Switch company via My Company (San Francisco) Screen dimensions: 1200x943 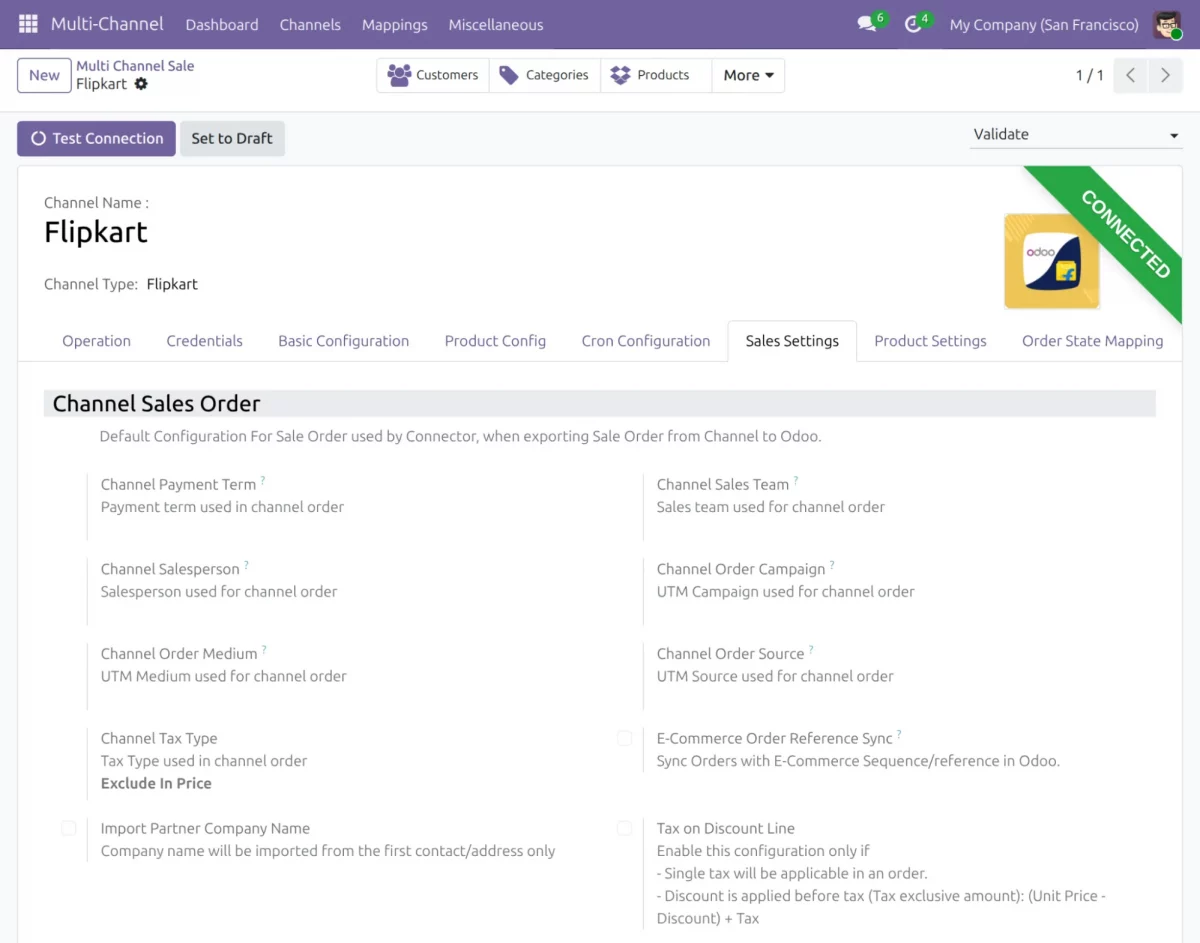pos(1044,25)
